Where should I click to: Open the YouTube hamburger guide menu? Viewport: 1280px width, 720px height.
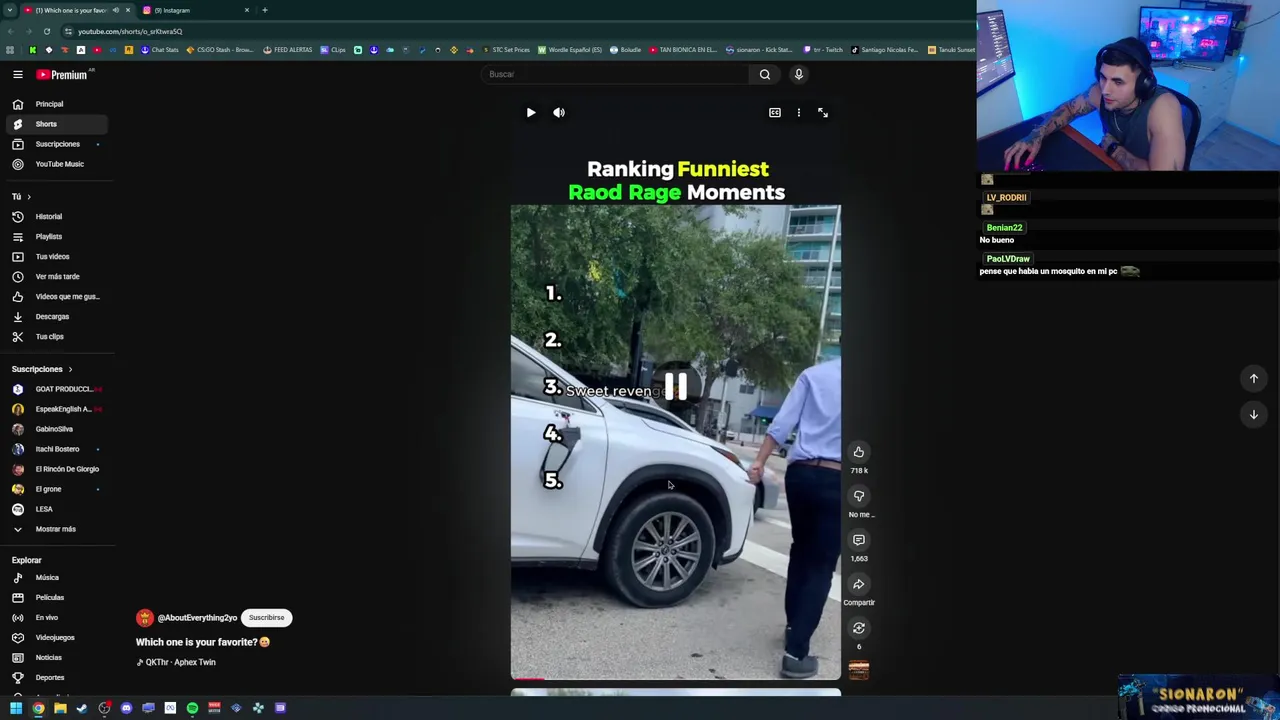[17, 74]
